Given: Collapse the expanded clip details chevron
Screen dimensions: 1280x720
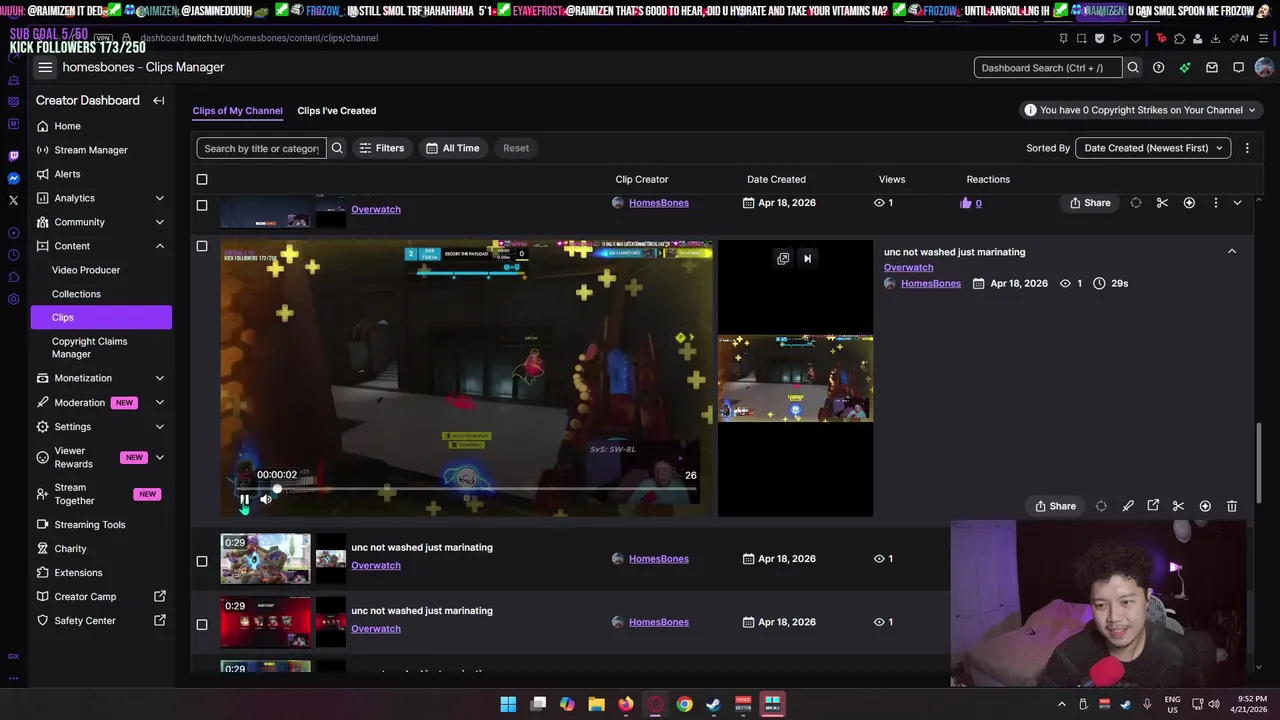Looking at the screenshot, I should pos(1232,251).
